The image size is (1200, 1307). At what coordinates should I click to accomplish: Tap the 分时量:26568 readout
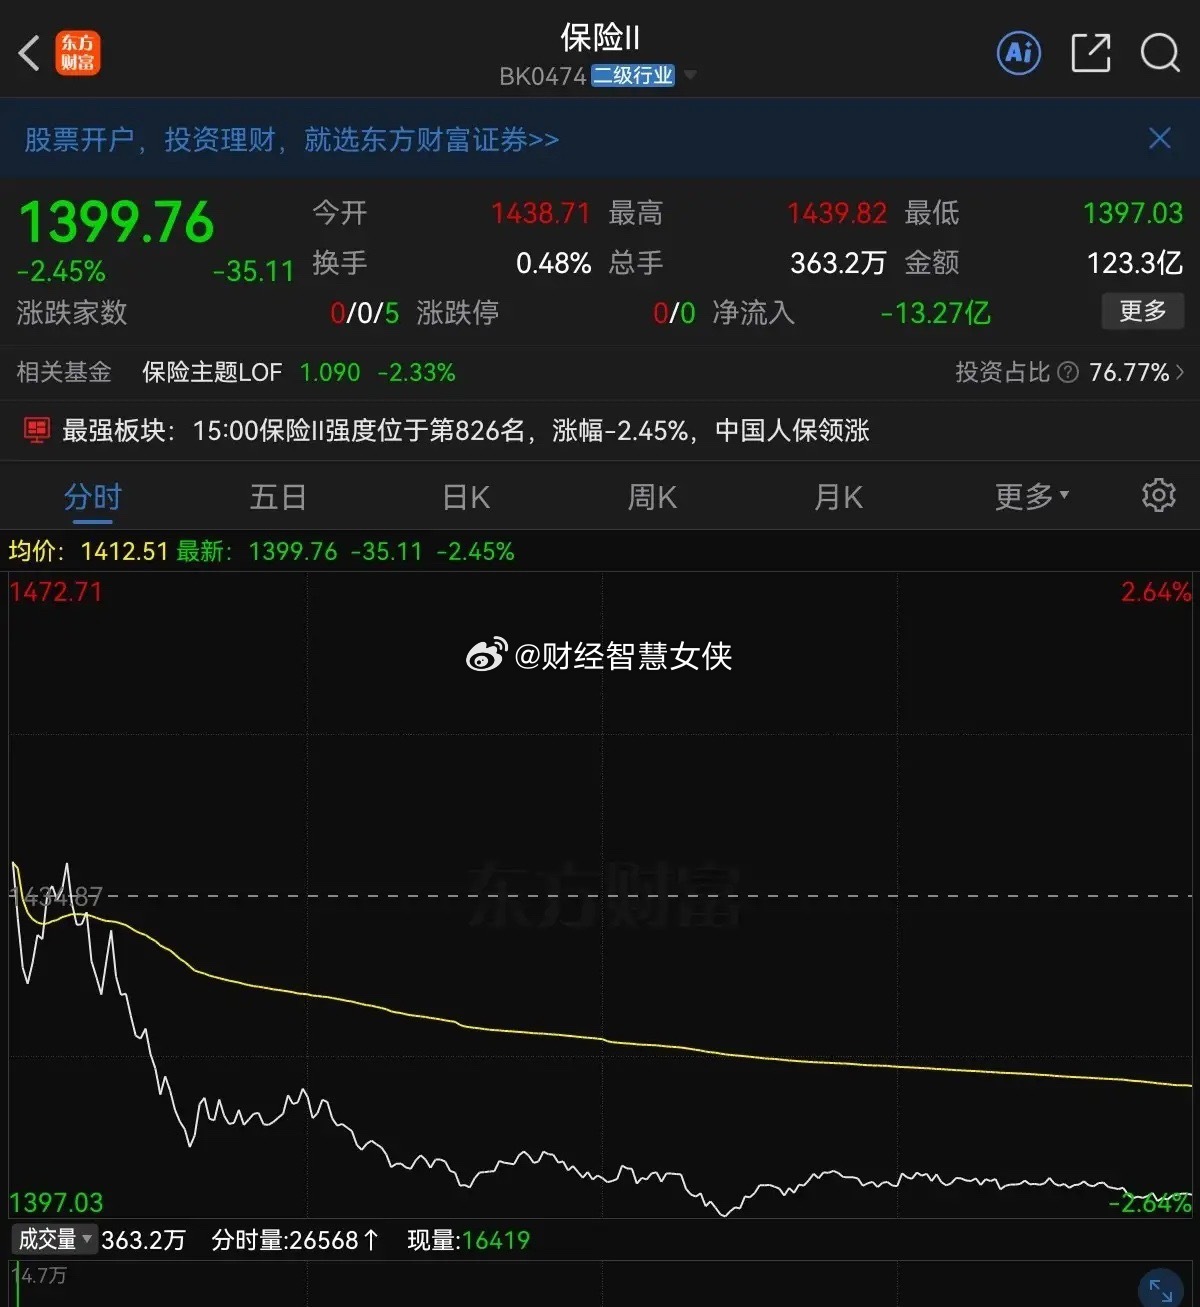click(x=295, y=1241)
